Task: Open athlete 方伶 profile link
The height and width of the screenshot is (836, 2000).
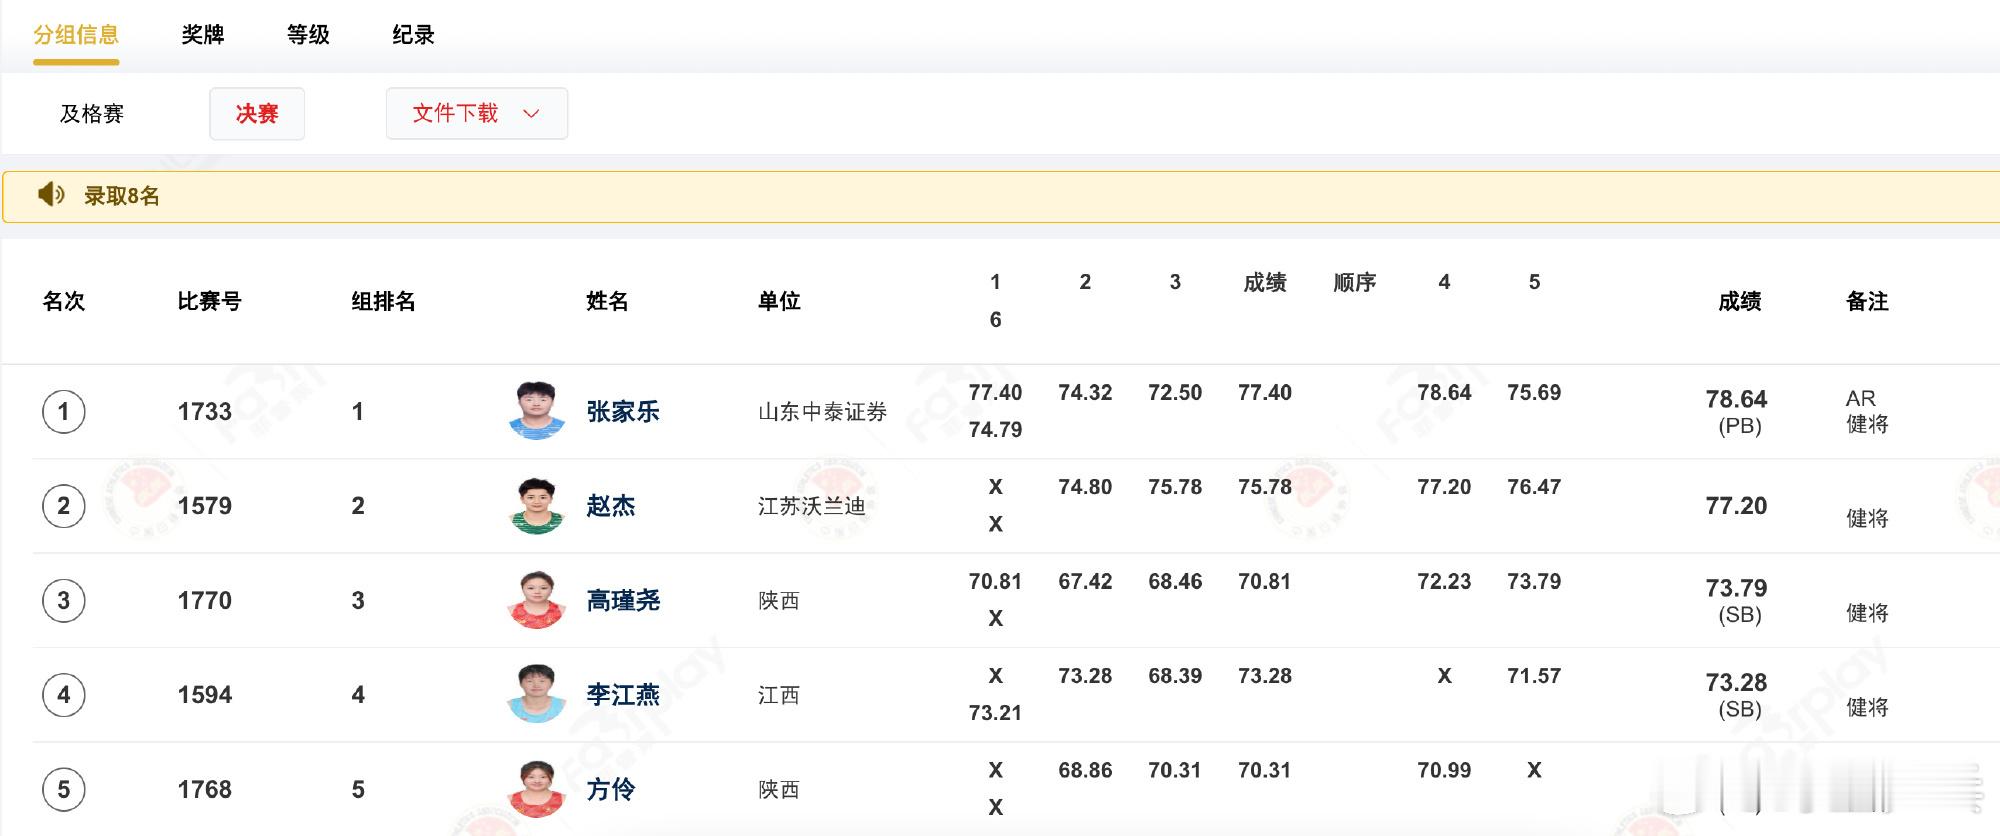Action: (x=610, y=790)
